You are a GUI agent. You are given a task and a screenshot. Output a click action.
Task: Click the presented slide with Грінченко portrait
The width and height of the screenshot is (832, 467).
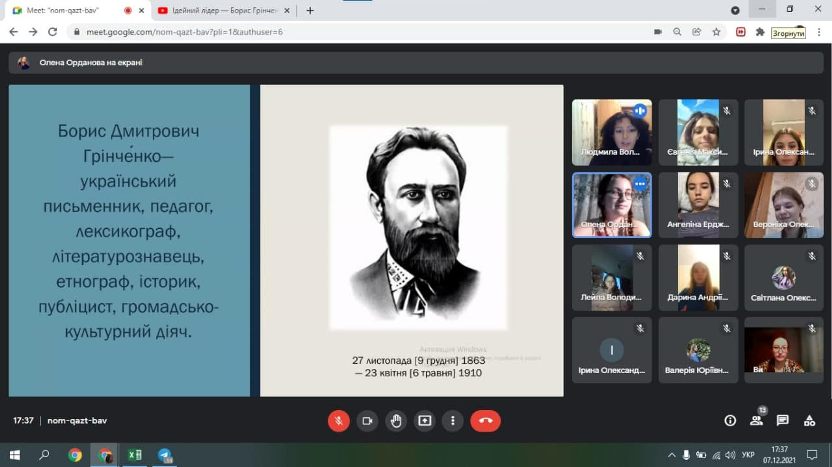pyautogui.click(x=411, y=240)
